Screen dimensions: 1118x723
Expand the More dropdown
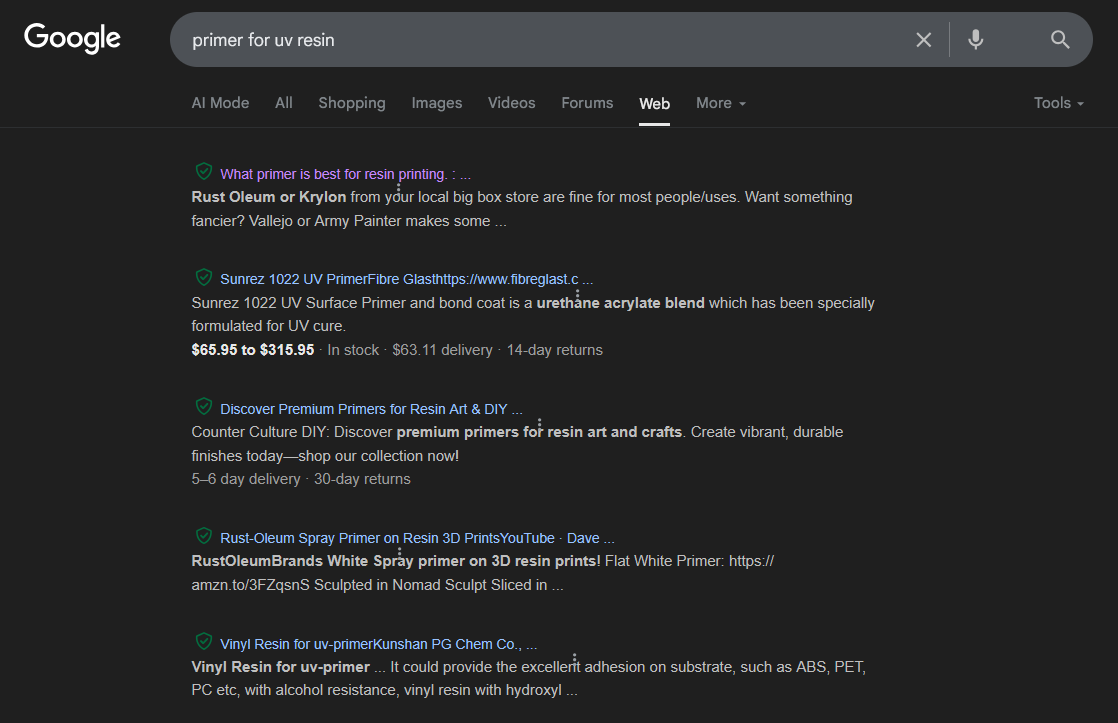coord(721,103)
